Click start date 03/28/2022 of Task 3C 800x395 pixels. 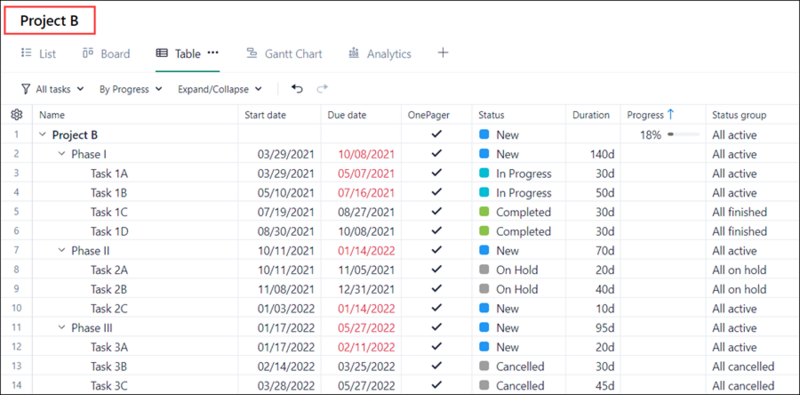(286, 385)
